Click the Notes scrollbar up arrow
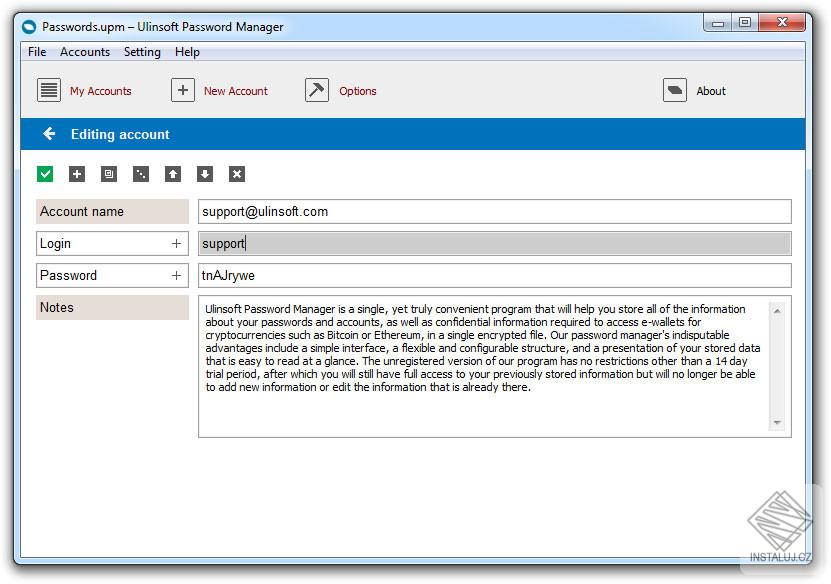Screen dimensions: 831x584 click(x=777, y=311)
